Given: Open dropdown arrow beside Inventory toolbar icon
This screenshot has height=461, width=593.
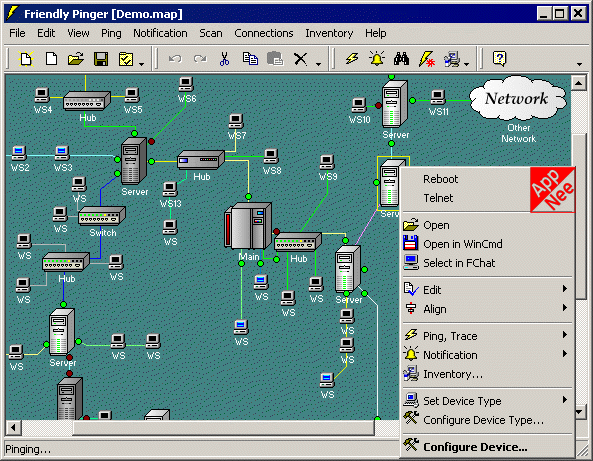Looking at the screenshot, I should tap(466, 64).
